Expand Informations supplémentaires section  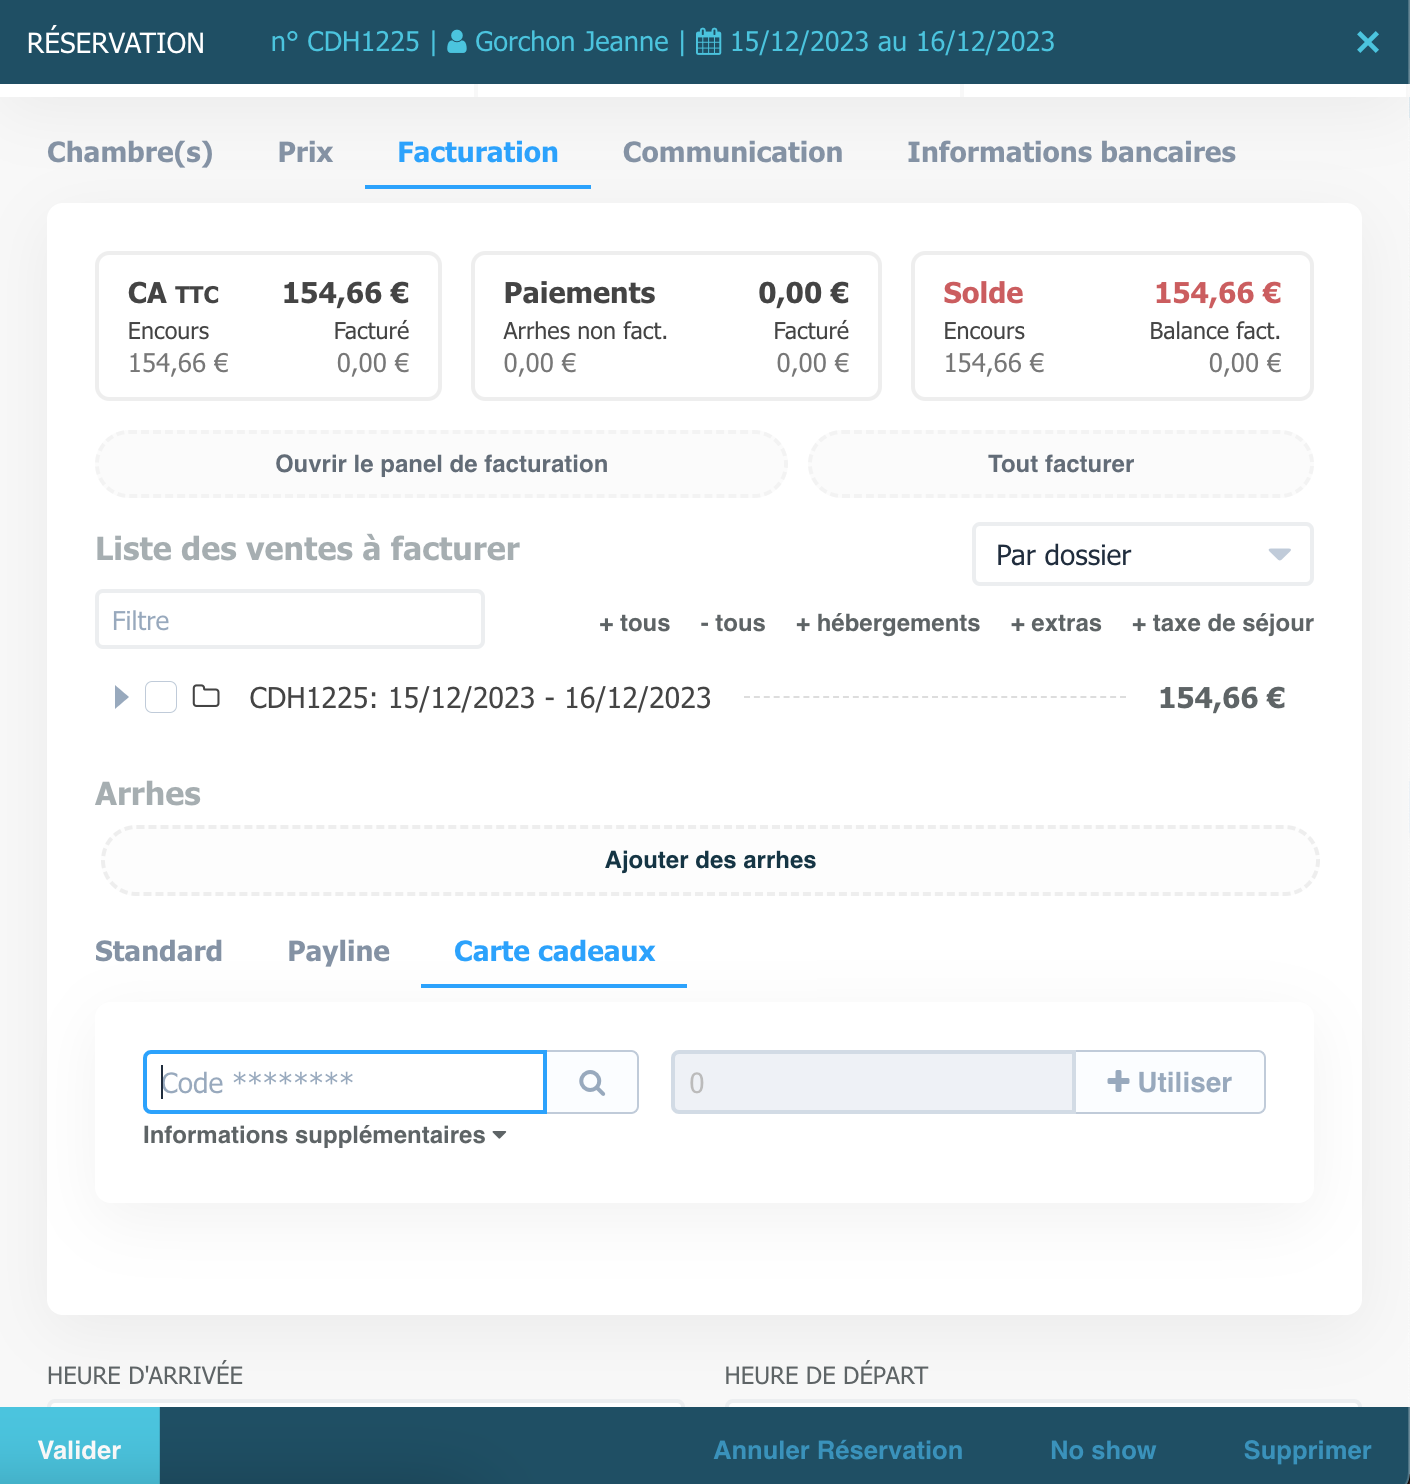(x=324, y=1135)
